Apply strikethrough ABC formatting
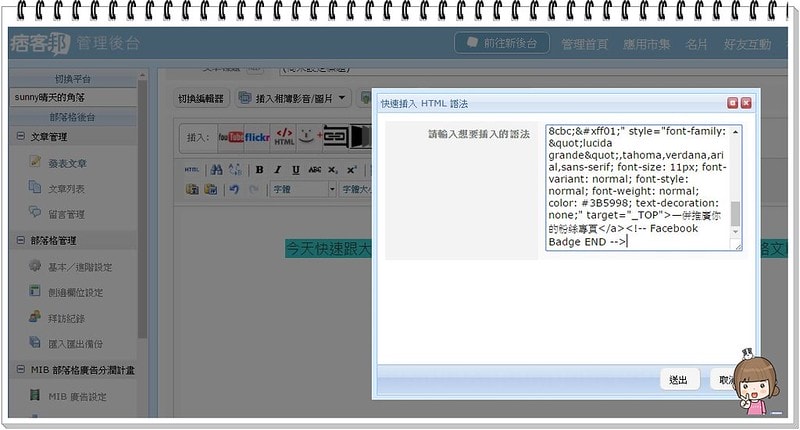 point(314,170)
